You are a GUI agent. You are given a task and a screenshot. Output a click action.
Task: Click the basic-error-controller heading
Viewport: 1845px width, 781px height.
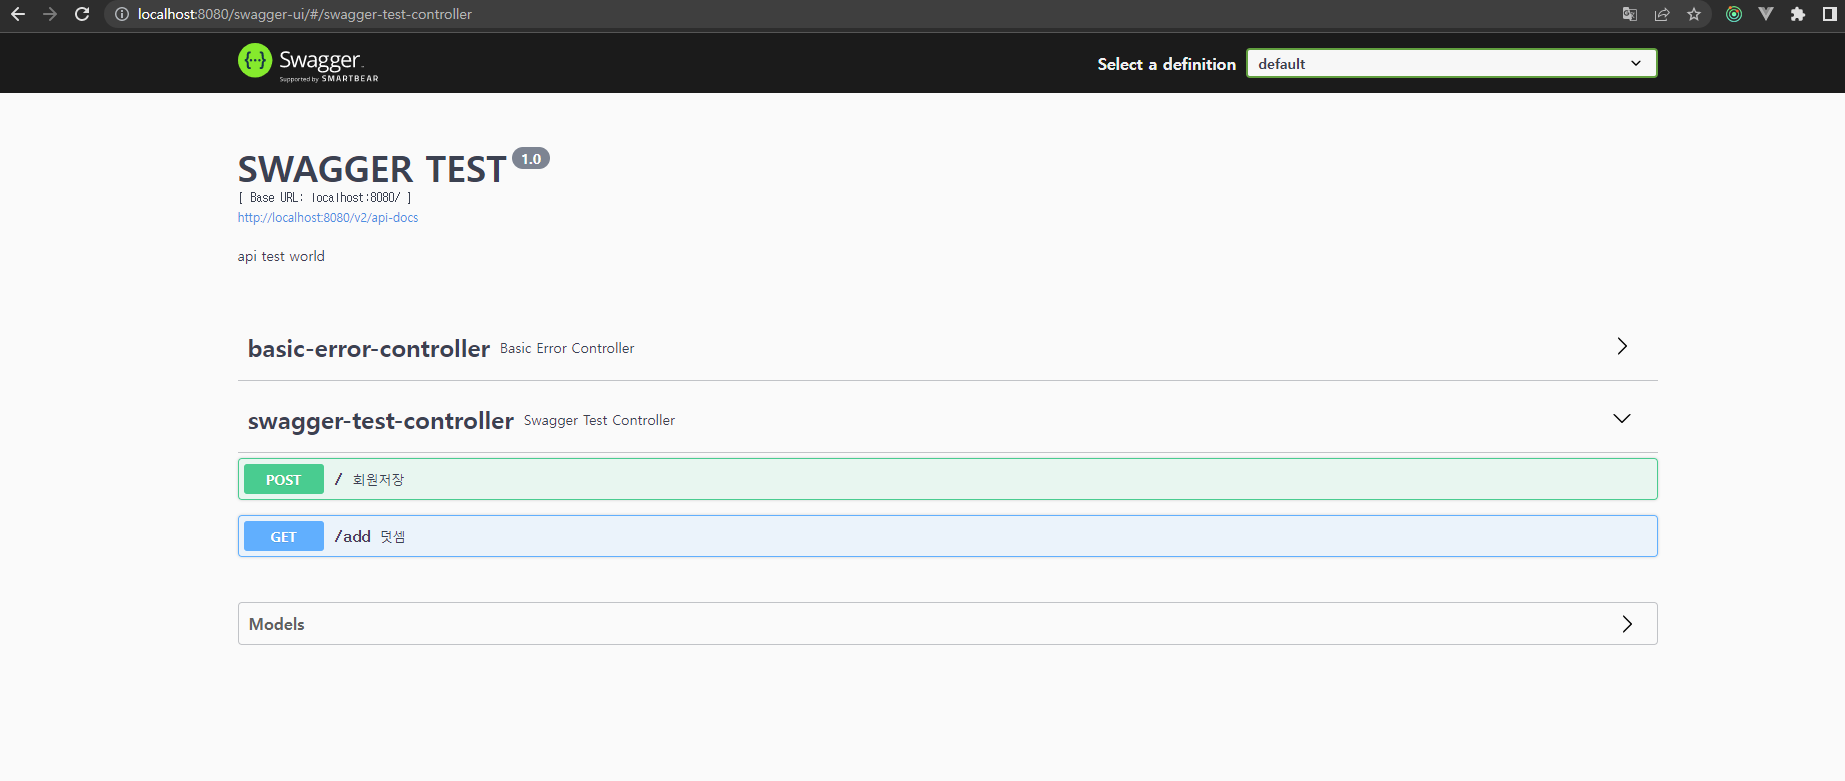point(369,348)
